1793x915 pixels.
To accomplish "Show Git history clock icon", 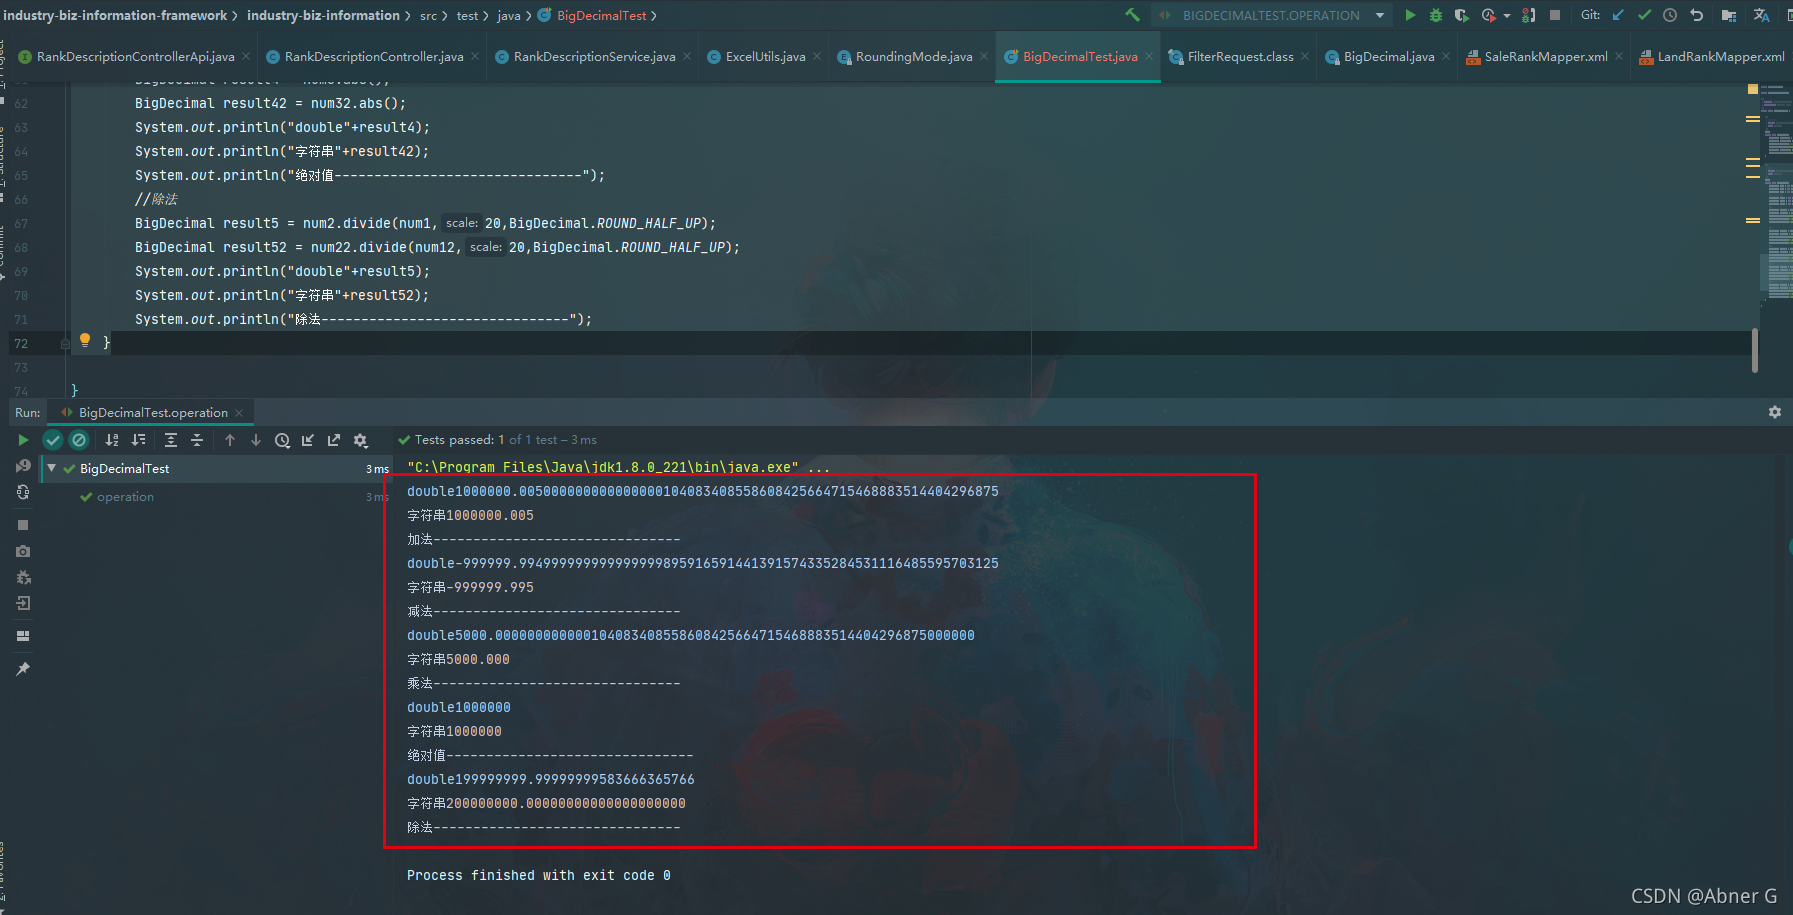I will 1670,15.
